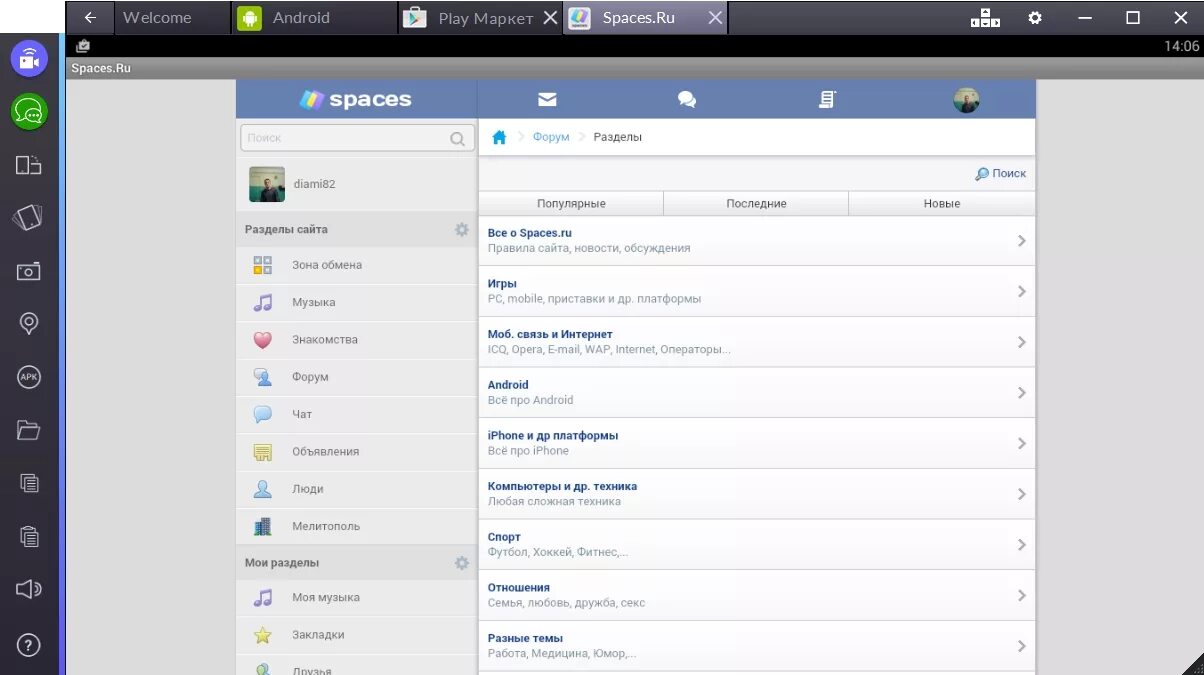Click the volume speaker icon in emulator sidebar
The height and width of the screenshot is (675, 1204).
coord(29,589)
